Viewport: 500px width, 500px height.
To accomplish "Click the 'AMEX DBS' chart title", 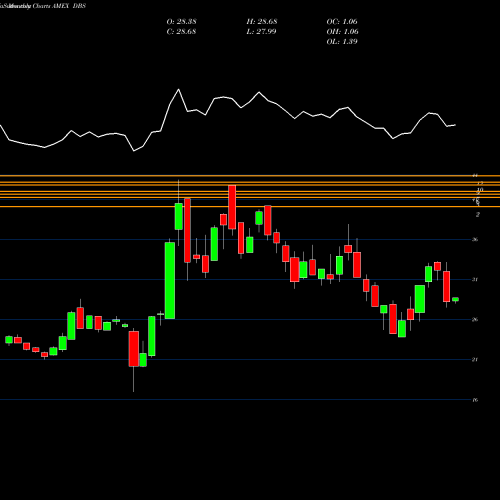I will [x=69, y=6].
